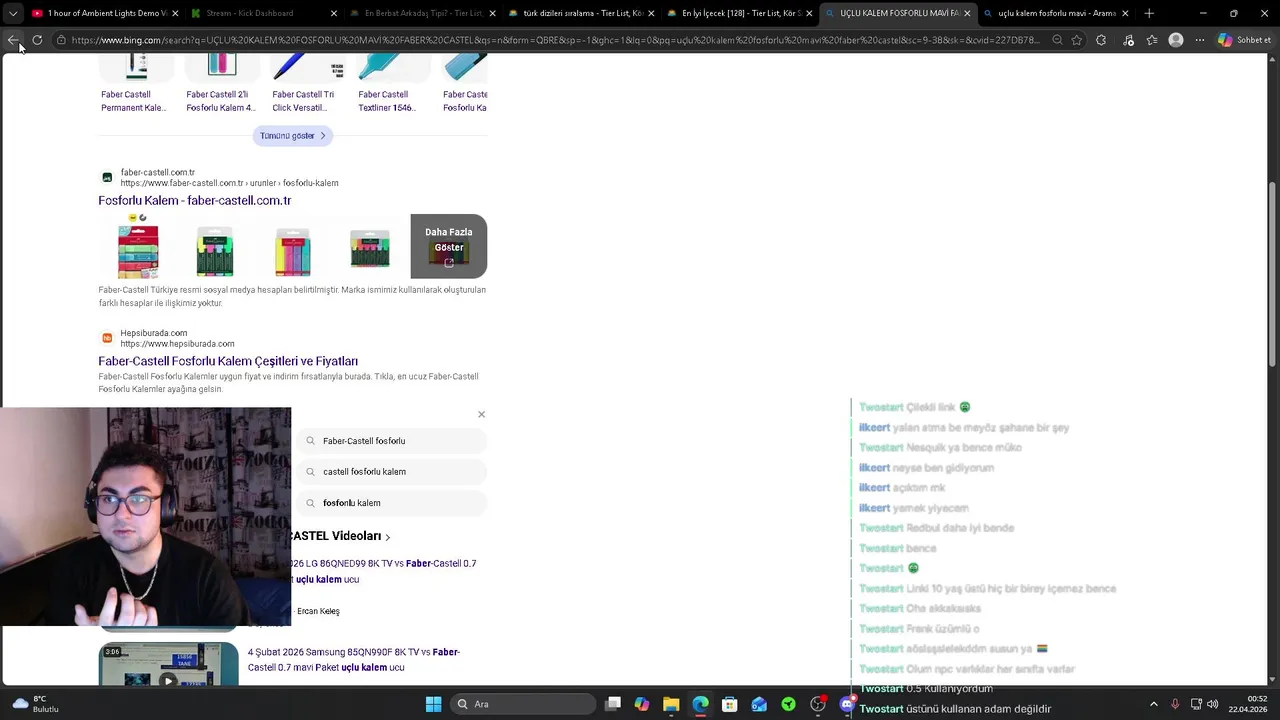
Task: Open the Outlook mail app on the taskbar
Action: tap(759, 704)
